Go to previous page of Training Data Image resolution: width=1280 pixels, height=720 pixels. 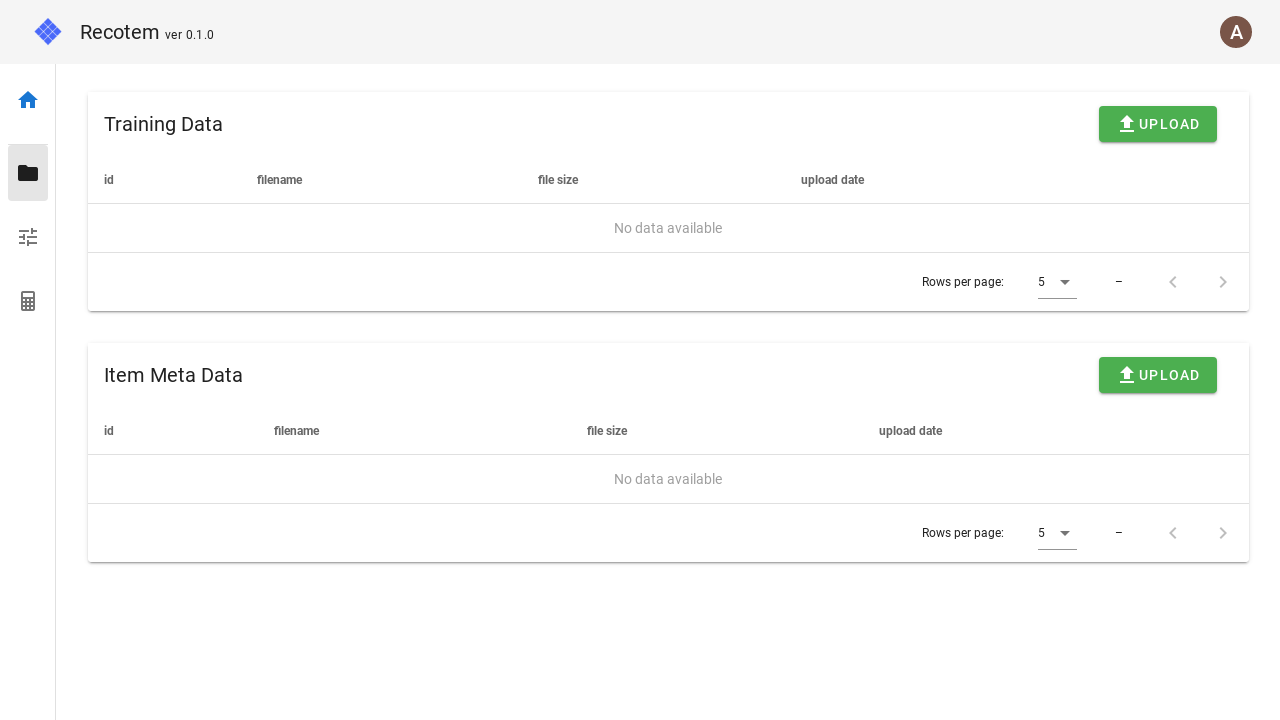[1173, 282]
